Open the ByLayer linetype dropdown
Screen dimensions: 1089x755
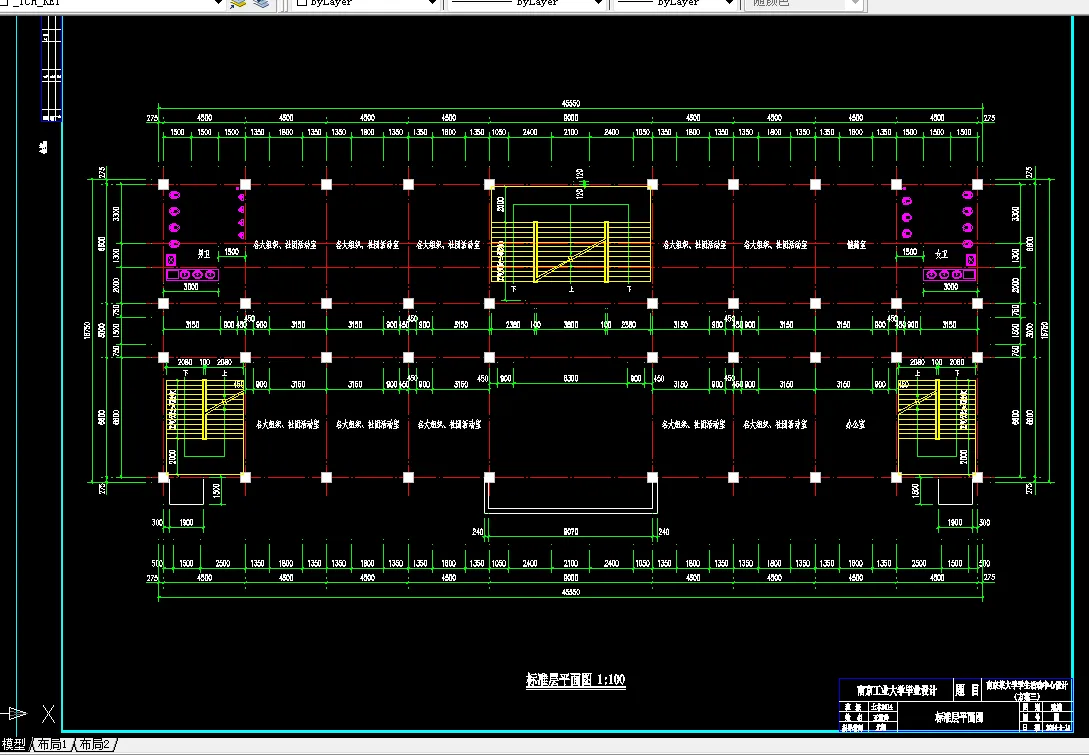(x=597, y=3)
